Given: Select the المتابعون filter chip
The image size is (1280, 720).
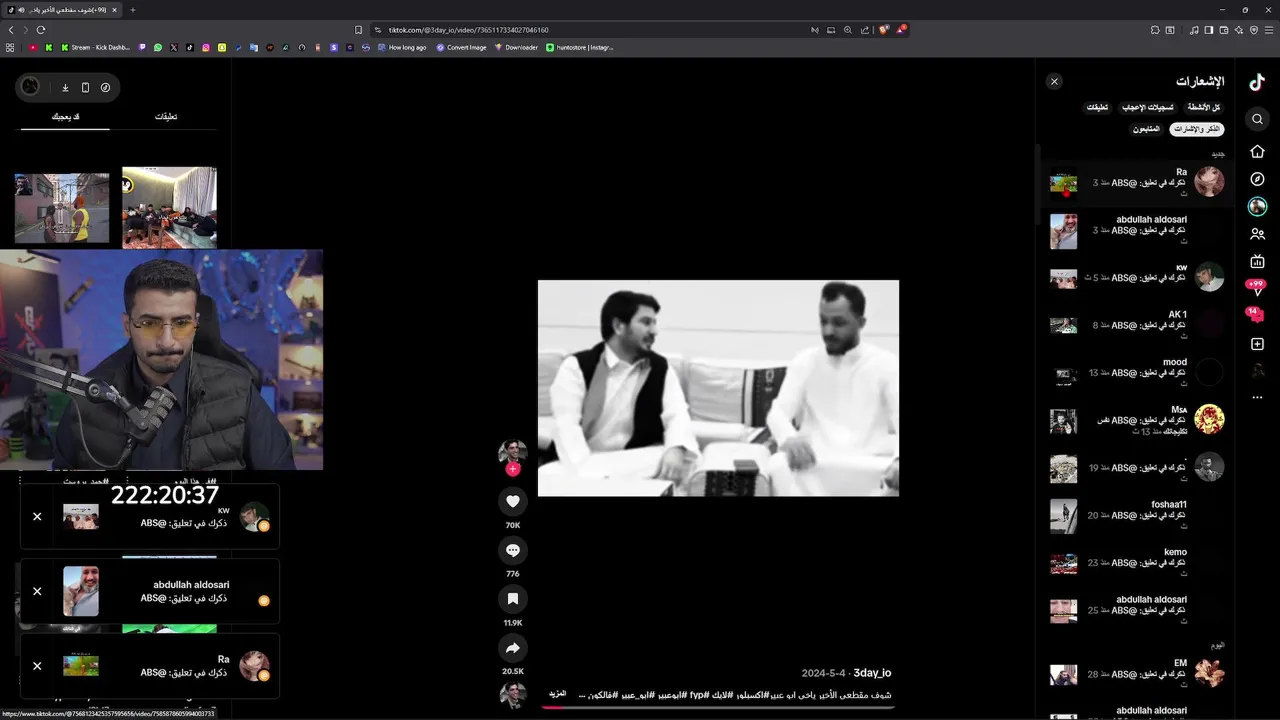Looking at the screenshot, I should 1146,129.
